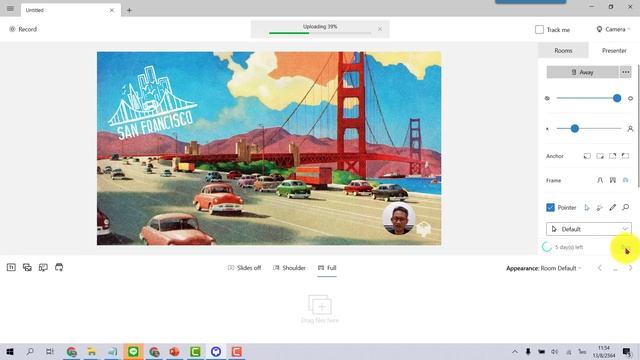The width and height of the screenshot is (640, 360).
Task: Select the pointer with trail tool
Action: [600, 207]
